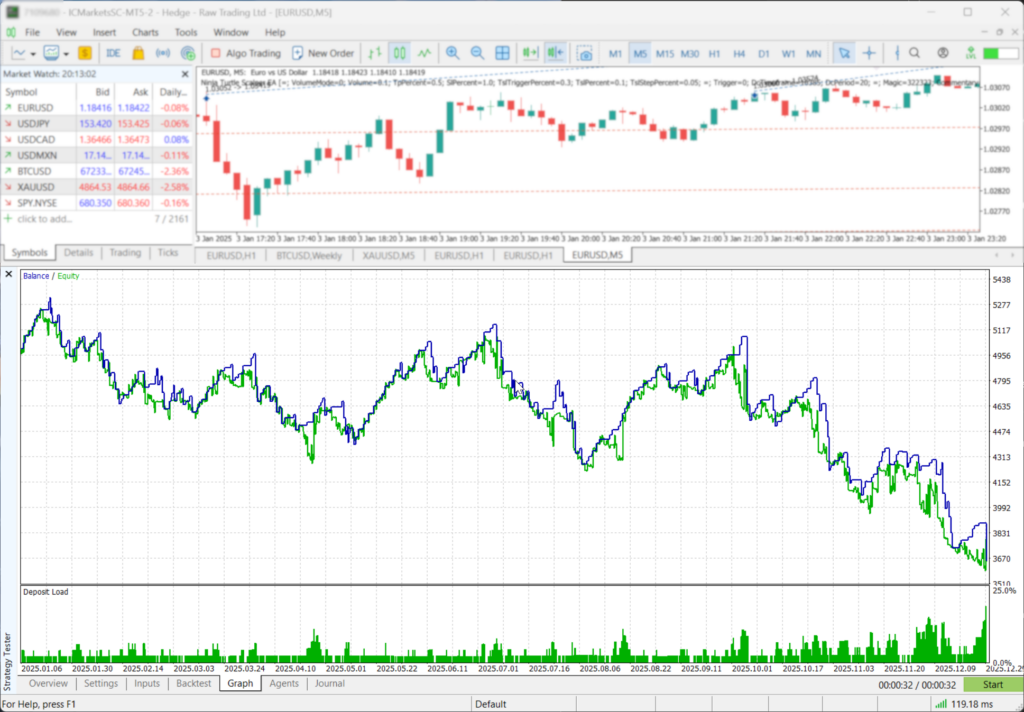Viewport: 1024px width, 712px height.
Task: Click the Zoom out magnifier icon
Action: [477, 53]
